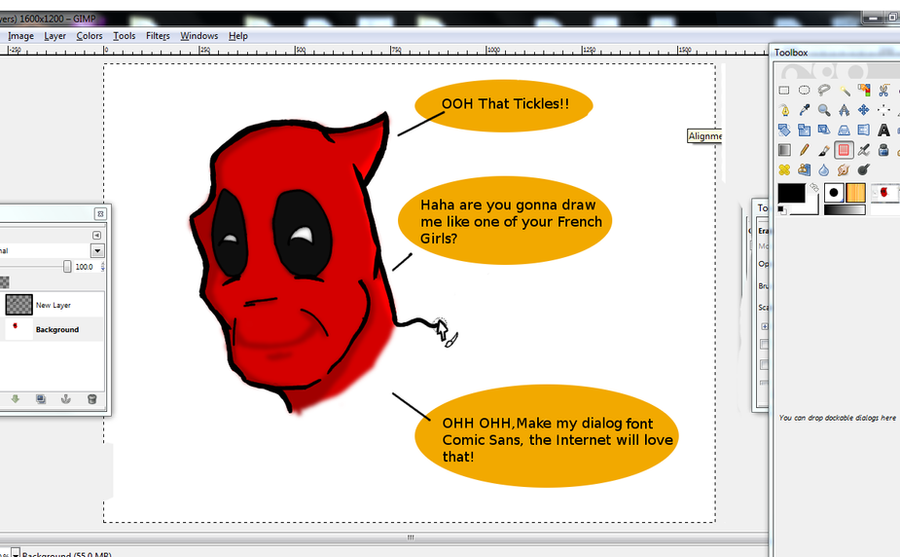This screenshot has width=900, height=557.
Task: Open the active brush selector
Action: [x=834, y=193]
